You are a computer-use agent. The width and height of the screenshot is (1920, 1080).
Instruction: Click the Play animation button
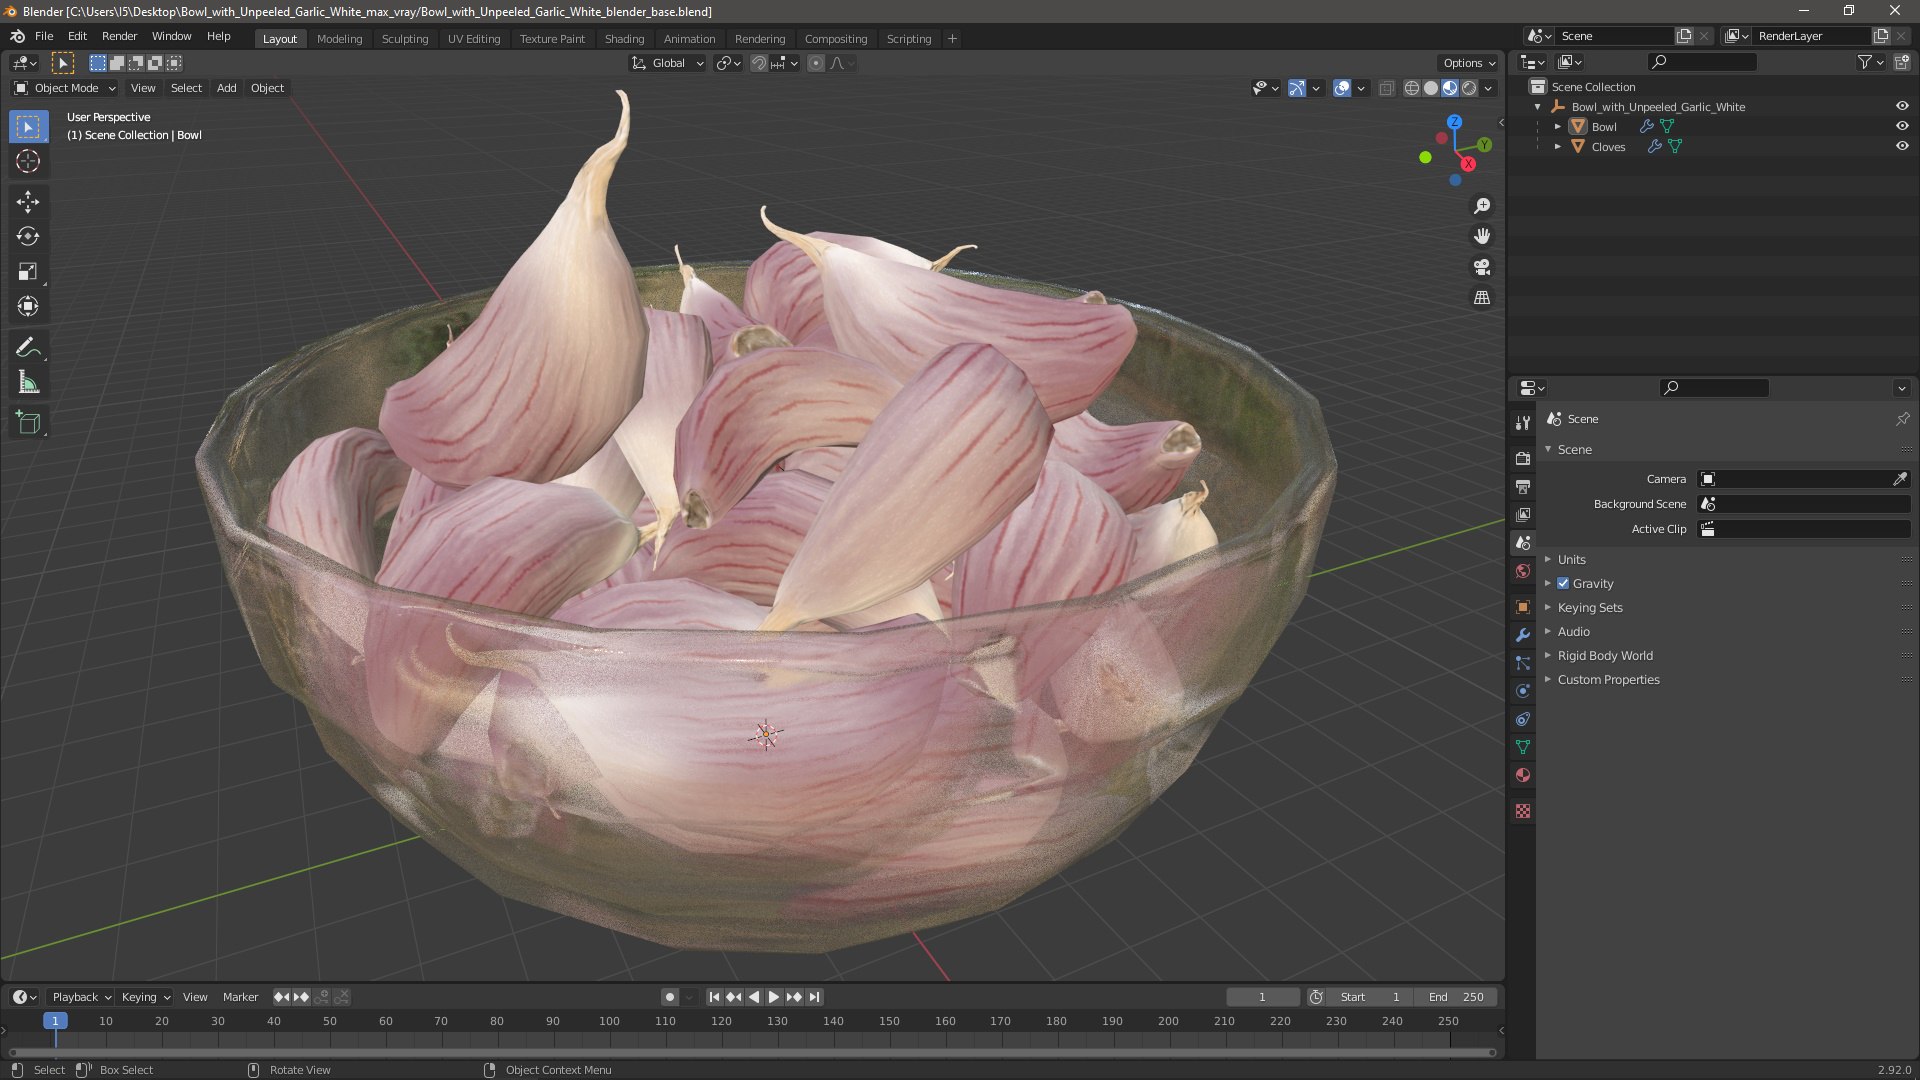773,997
